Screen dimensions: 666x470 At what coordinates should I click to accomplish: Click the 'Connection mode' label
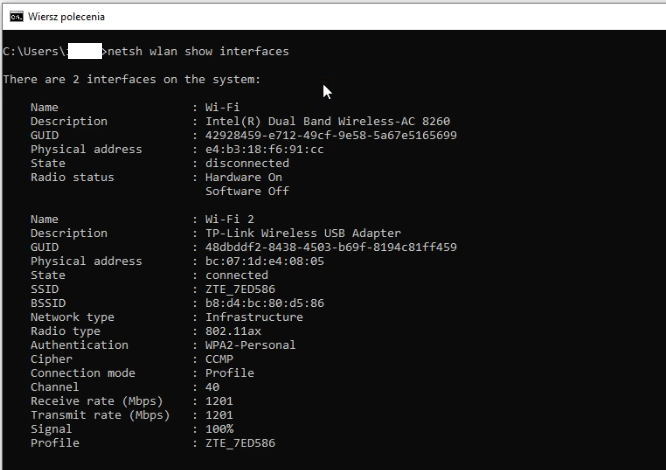(82, 373)
